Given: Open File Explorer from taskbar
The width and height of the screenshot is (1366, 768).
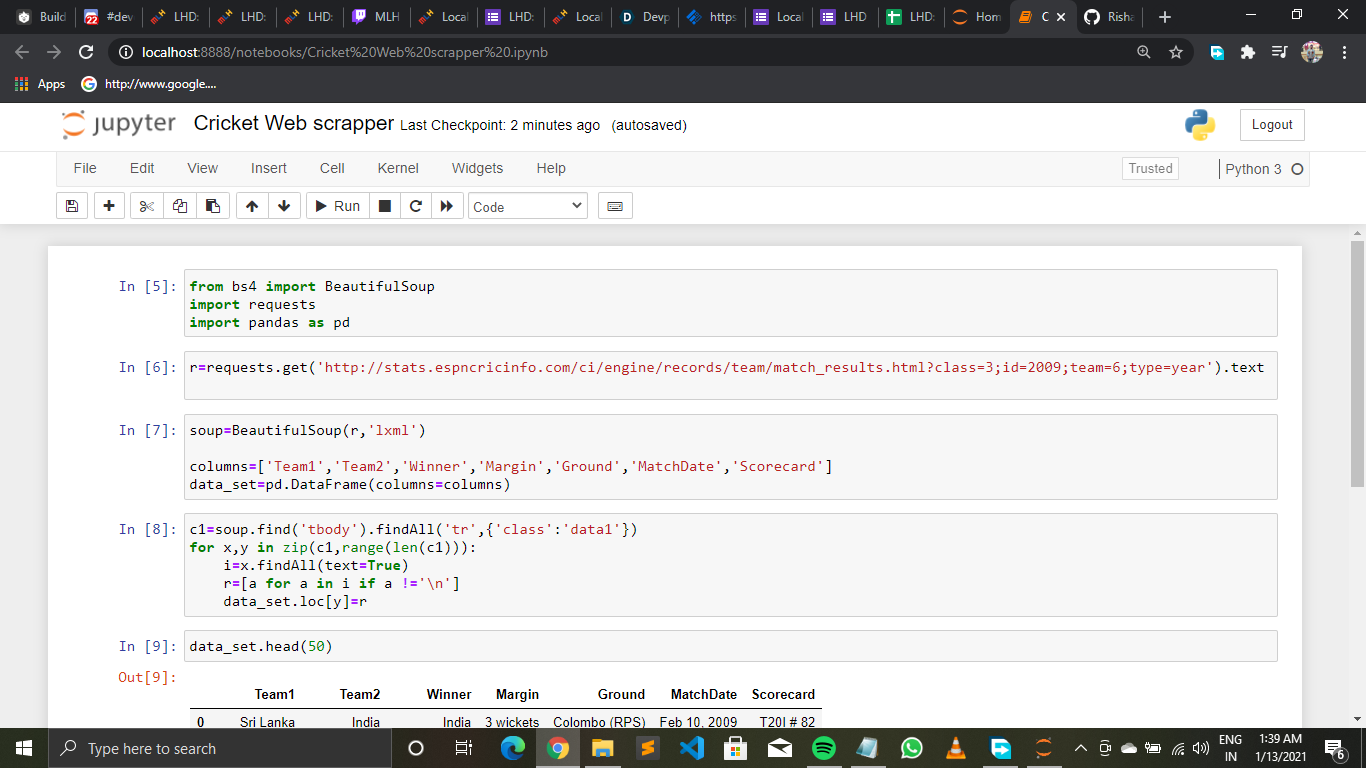Looking at the screenshot, I should [602, 748].
